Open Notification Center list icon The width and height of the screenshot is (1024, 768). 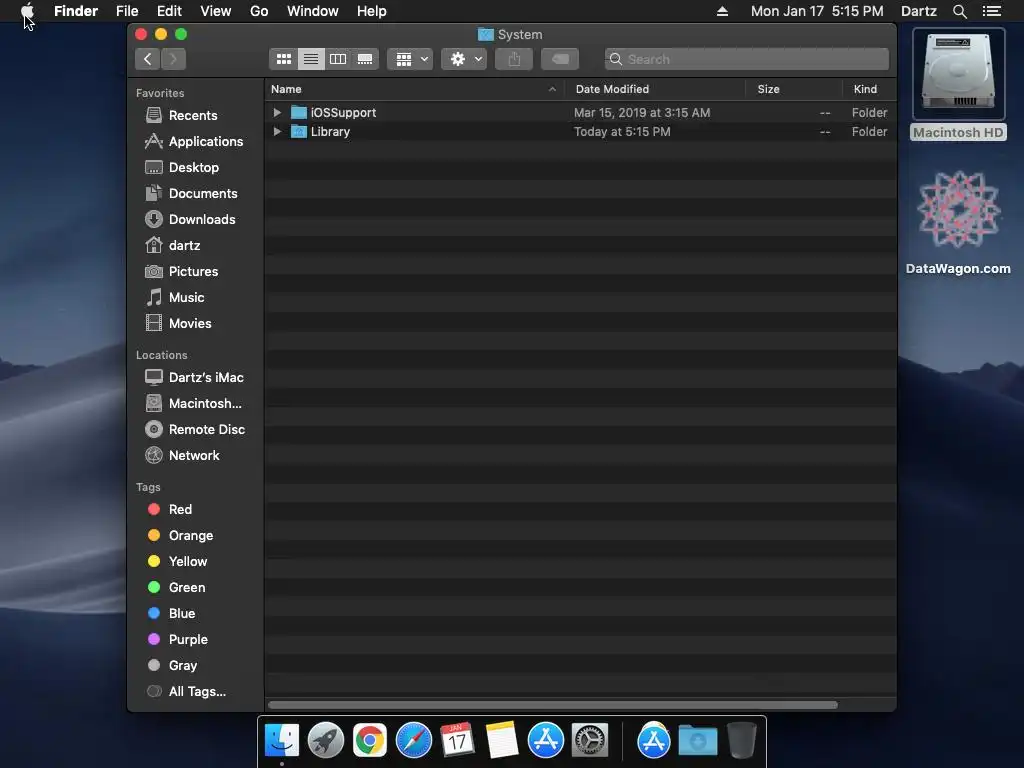click(x=992, y=11)
